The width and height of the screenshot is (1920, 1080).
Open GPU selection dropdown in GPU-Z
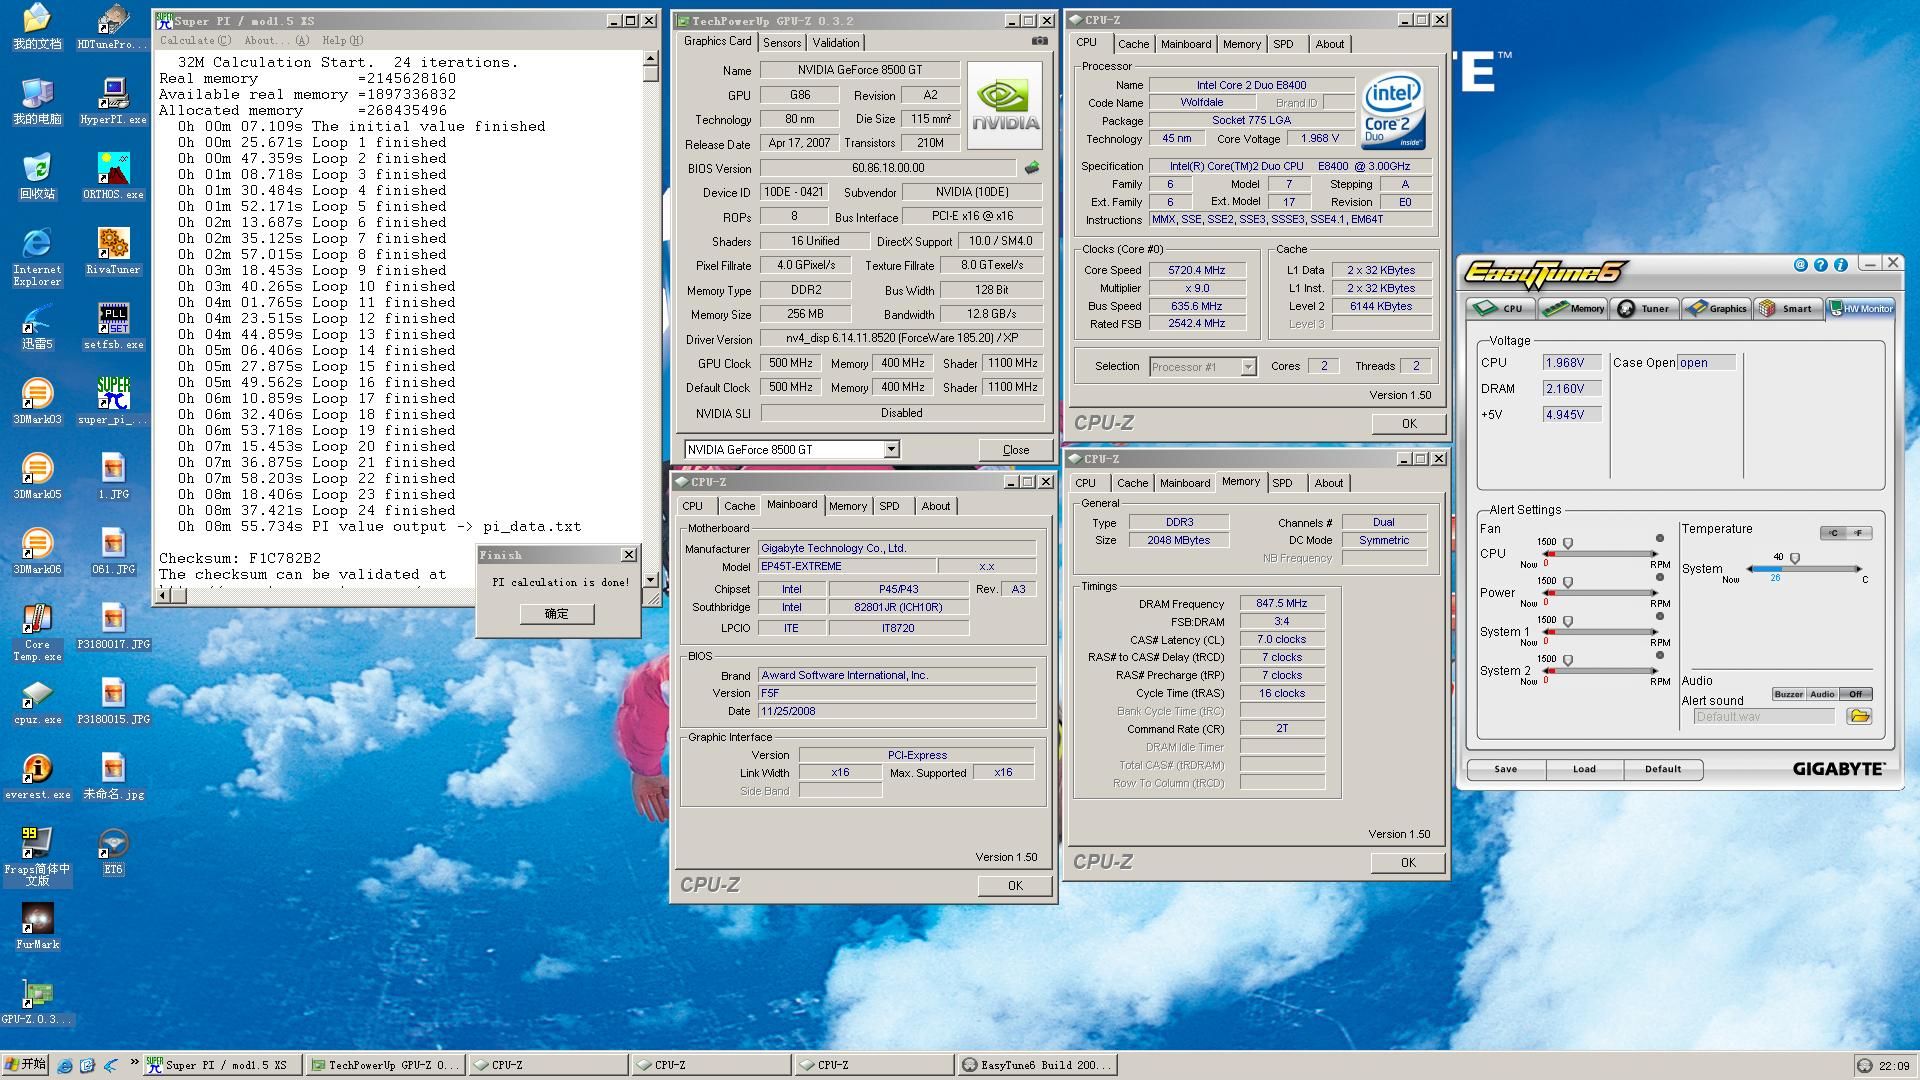[x=891, y=450]
